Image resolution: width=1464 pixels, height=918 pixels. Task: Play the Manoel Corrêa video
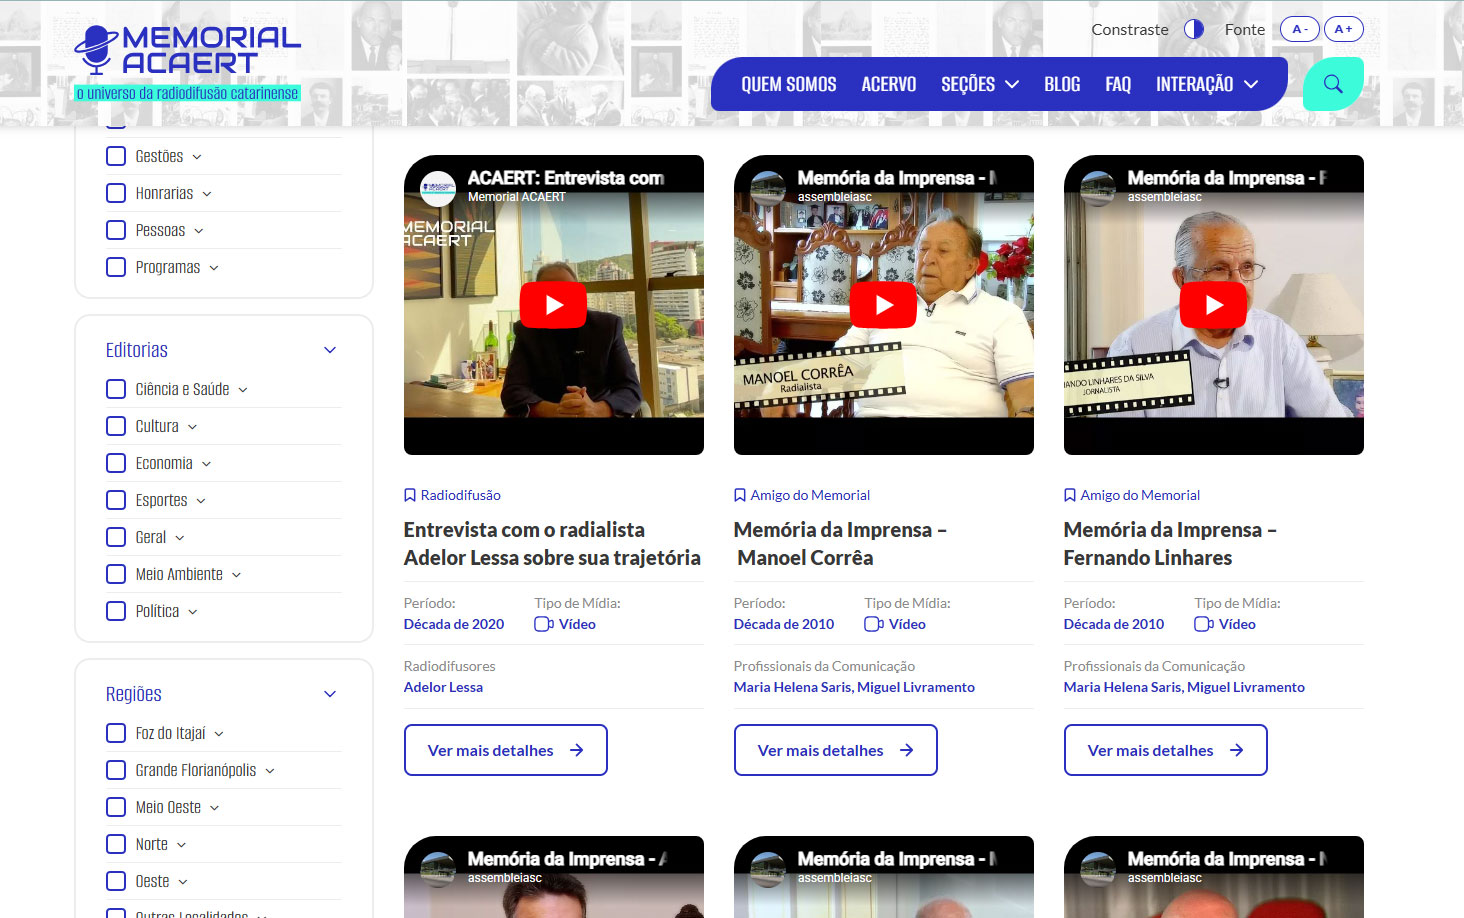(x=883, y=305)
